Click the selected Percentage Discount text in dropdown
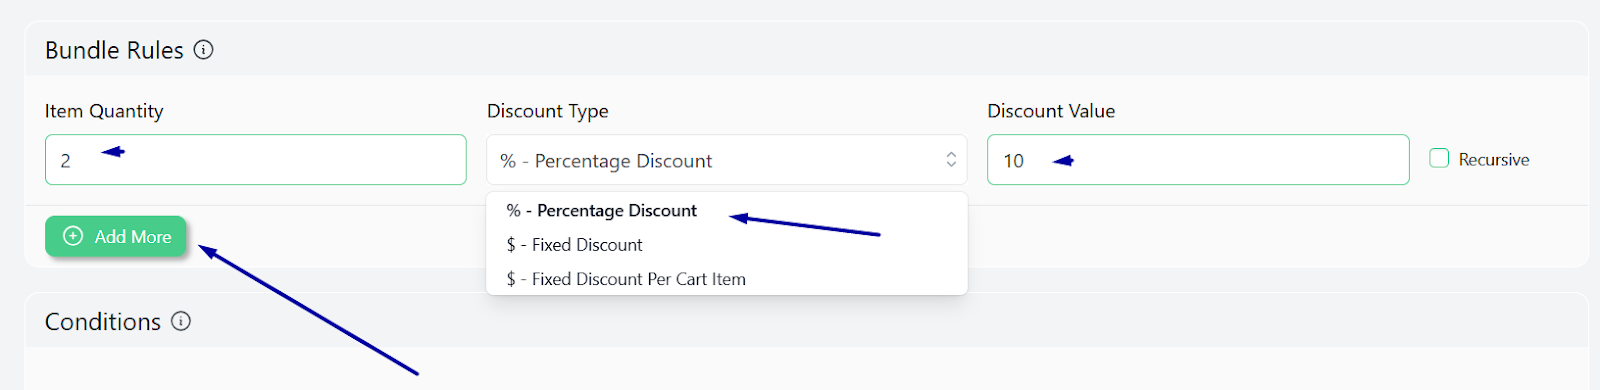The height and width of the screenshot is (390, 1600). (617, 211)
